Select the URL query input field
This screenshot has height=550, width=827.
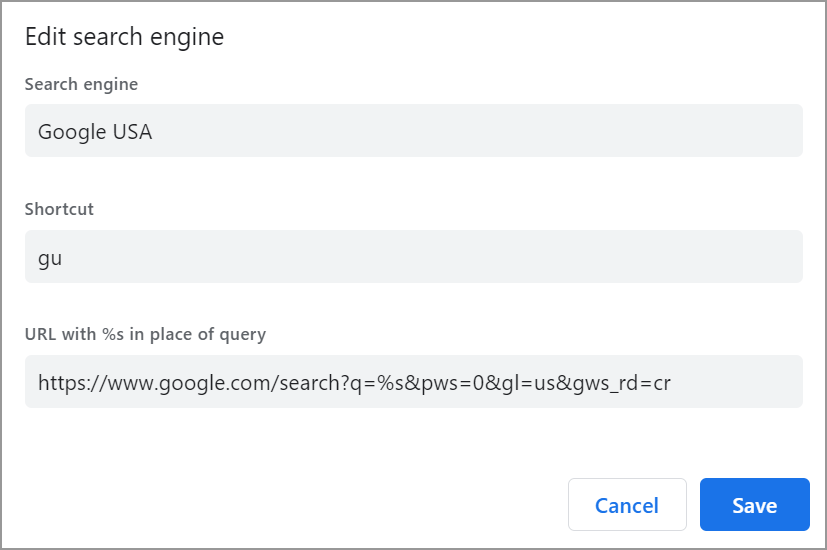414,382
